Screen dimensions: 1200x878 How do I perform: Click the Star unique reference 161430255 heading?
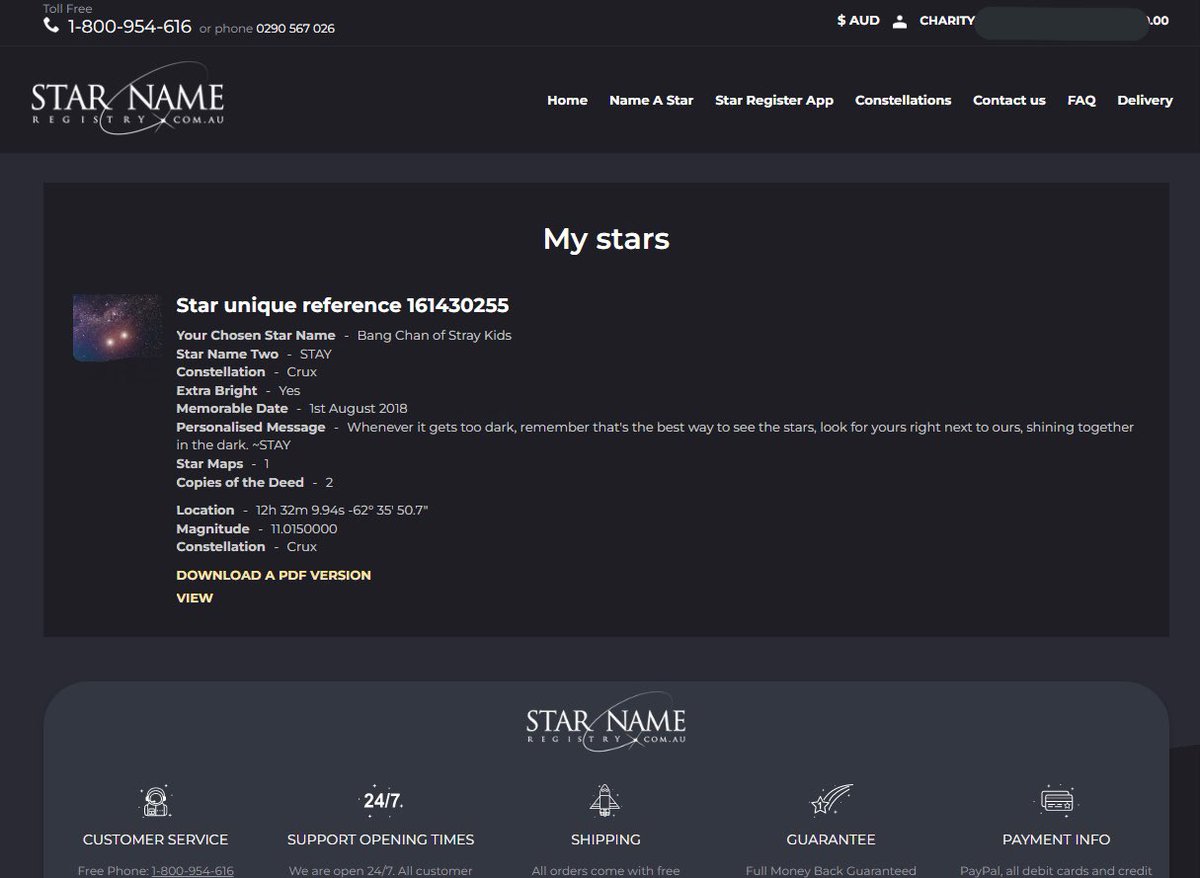point(342,306)
